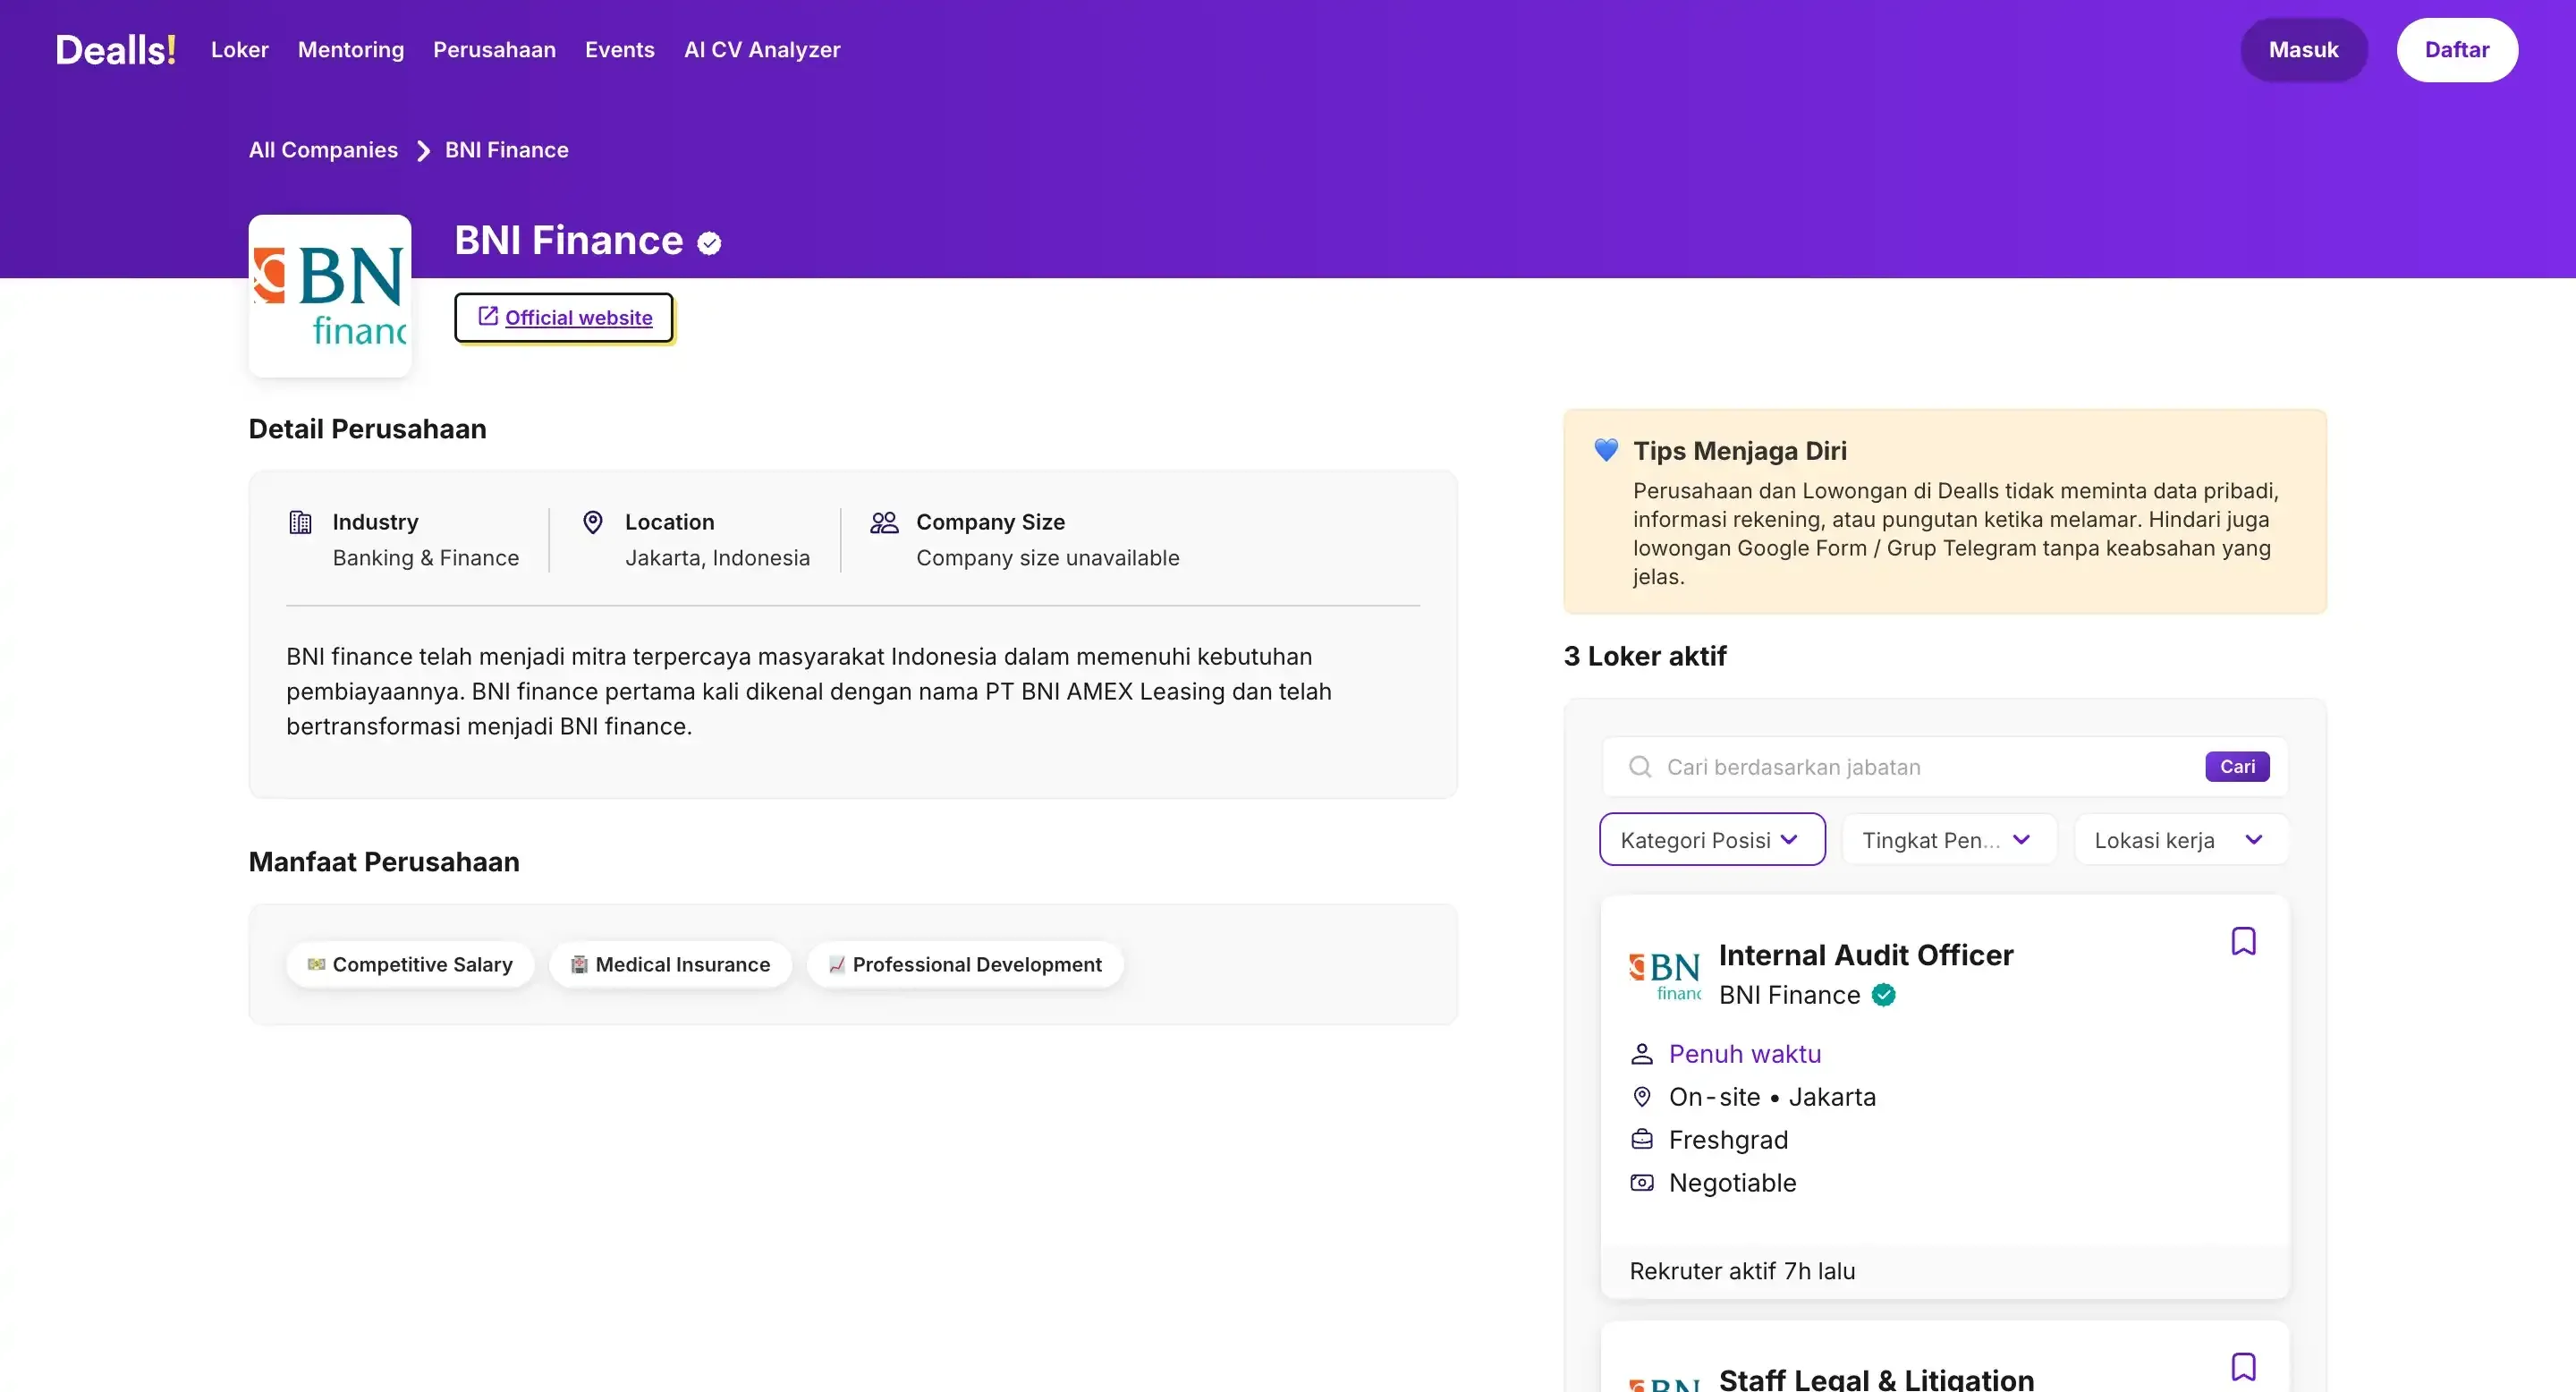
Task: Click the Negotiable salary text
Action: pyautogui.click(x=1732, y=1183)
